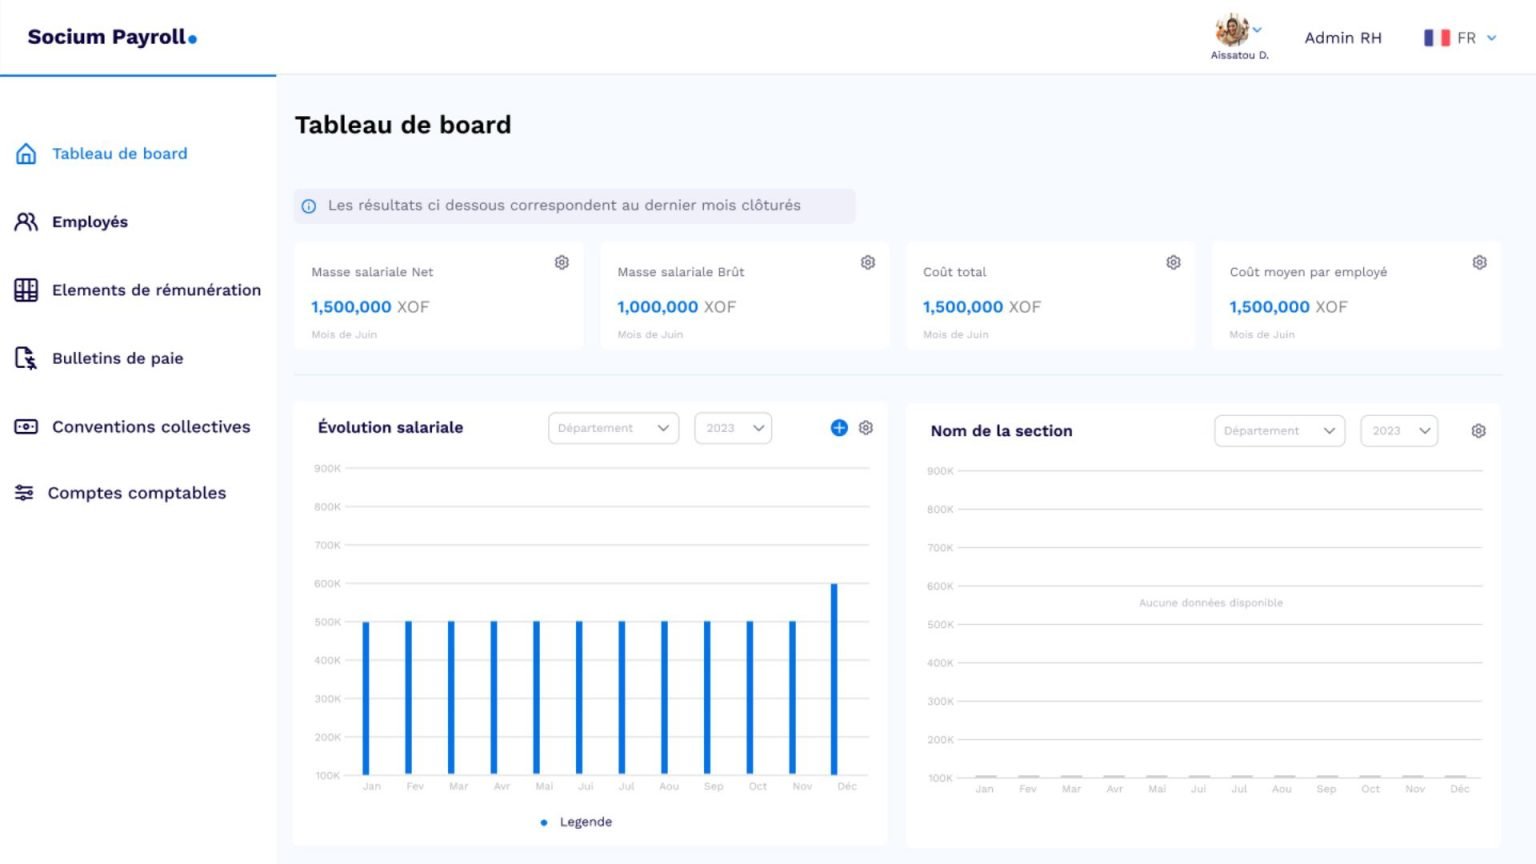Click the blue plus icon in Évolution salariale
The width and height of the screenshot is (1536, 864).
pyautogui.click(x=839, y=428)
